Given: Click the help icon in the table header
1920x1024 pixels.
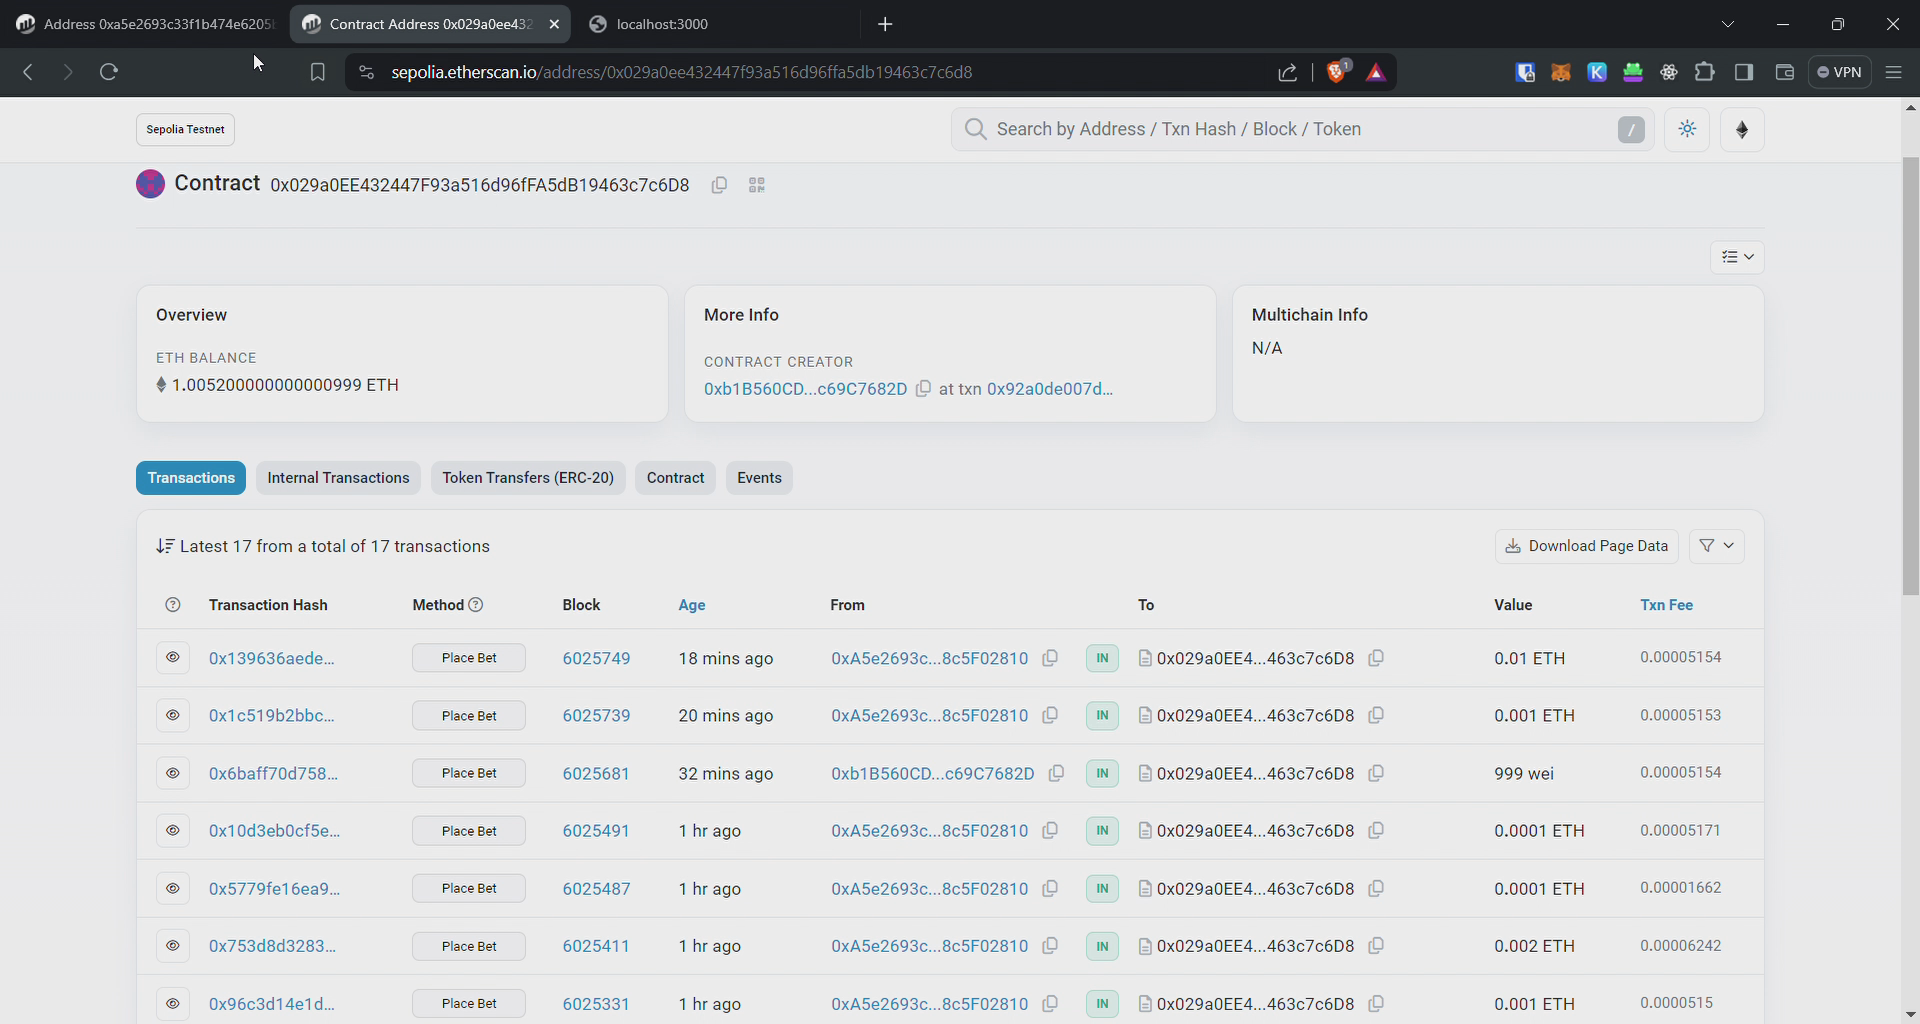Looking at the screenshot, I should point(173,605).
